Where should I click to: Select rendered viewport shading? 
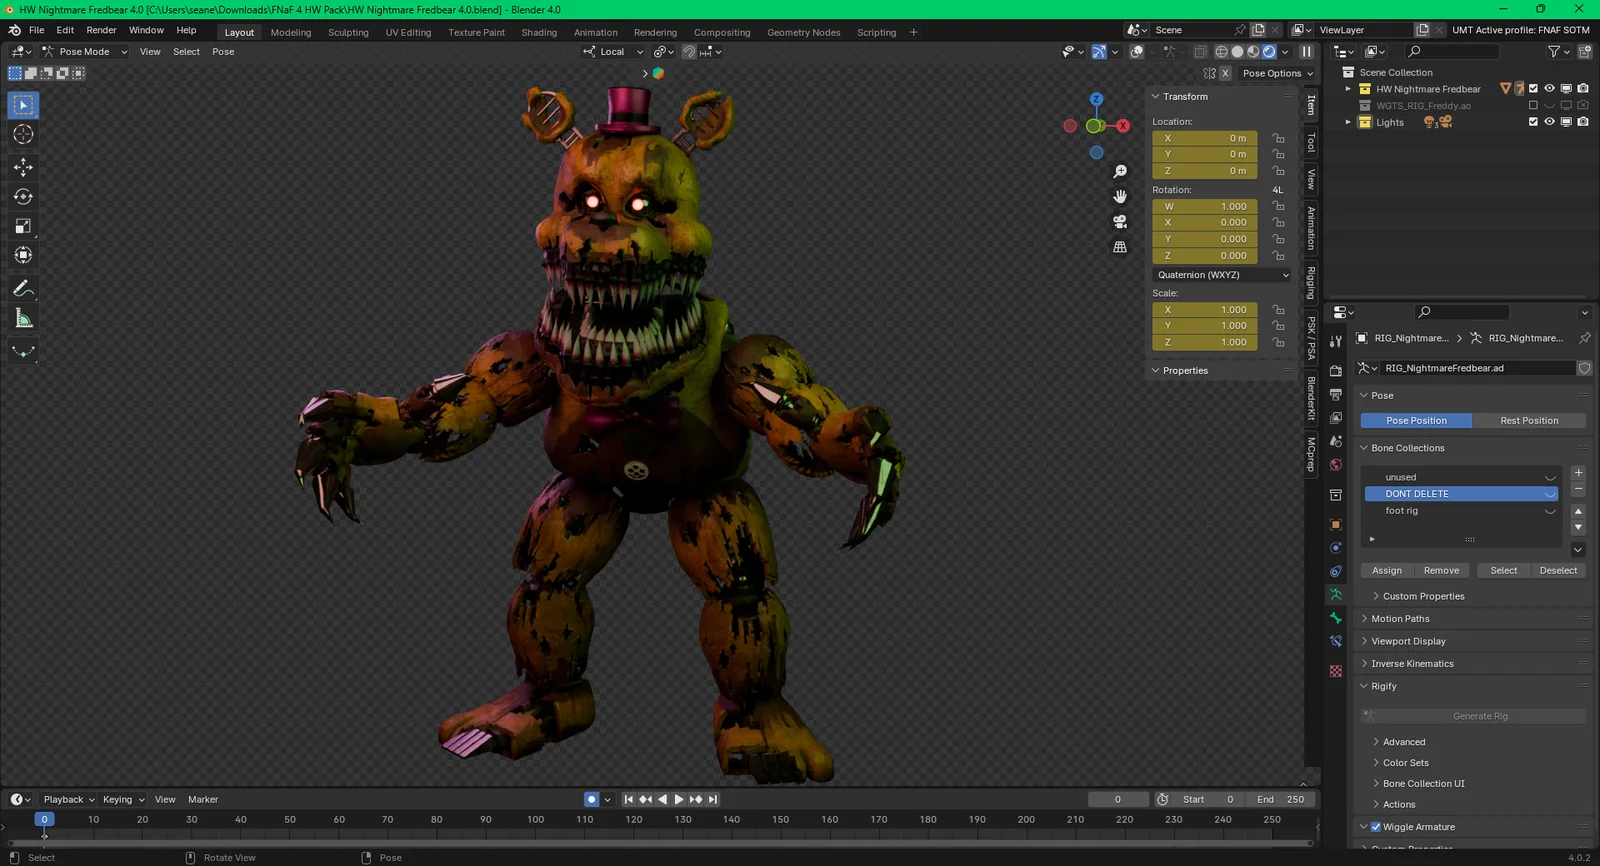tap(1269, 52)
